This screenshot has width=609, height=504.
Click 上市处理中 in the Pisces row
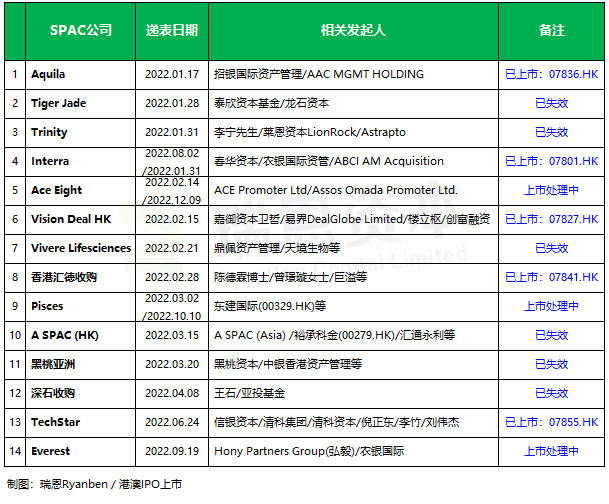[552, 306]
